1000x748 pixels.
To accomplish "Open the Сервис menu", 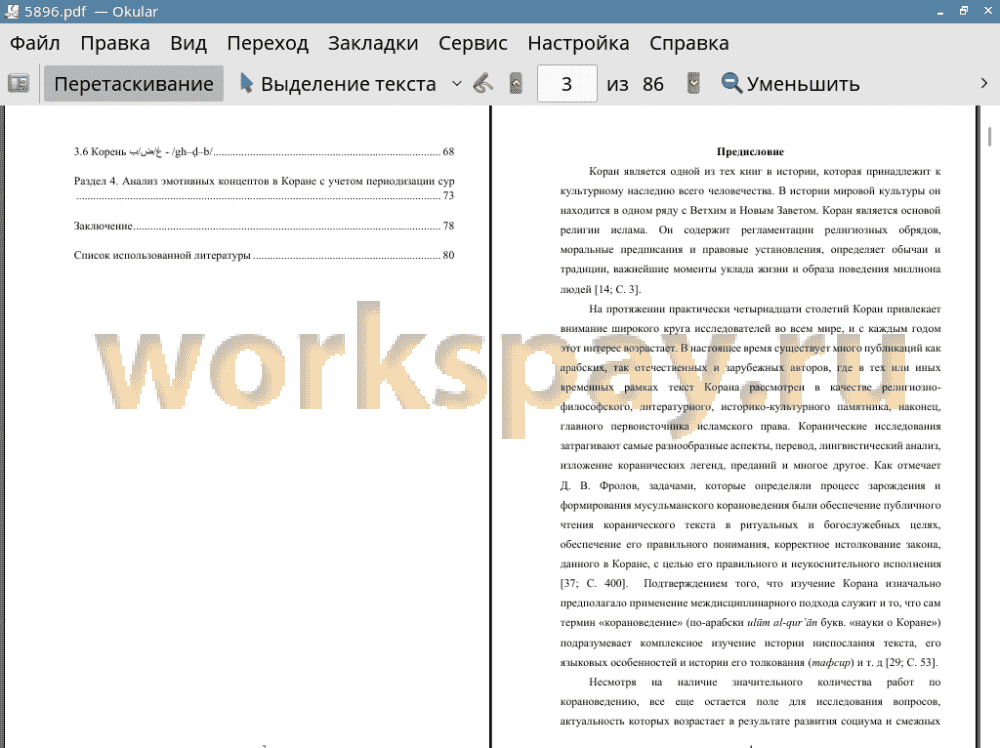I will [473, 43].
